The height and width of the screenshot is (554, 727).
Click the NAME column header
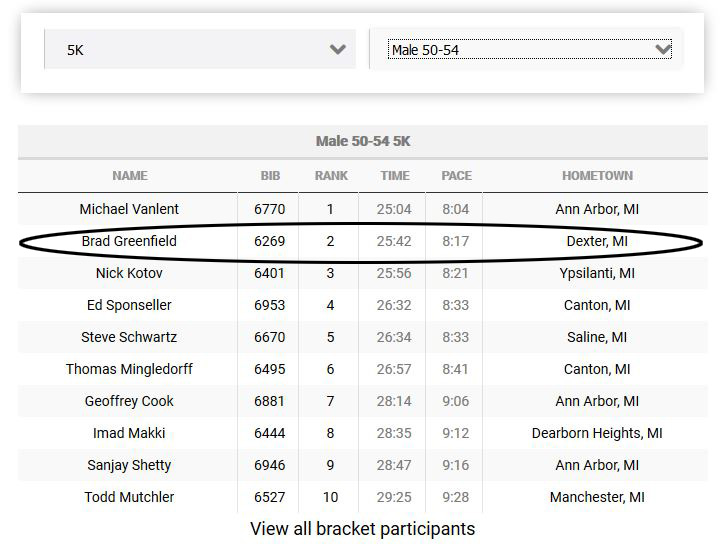coord(130,176)
